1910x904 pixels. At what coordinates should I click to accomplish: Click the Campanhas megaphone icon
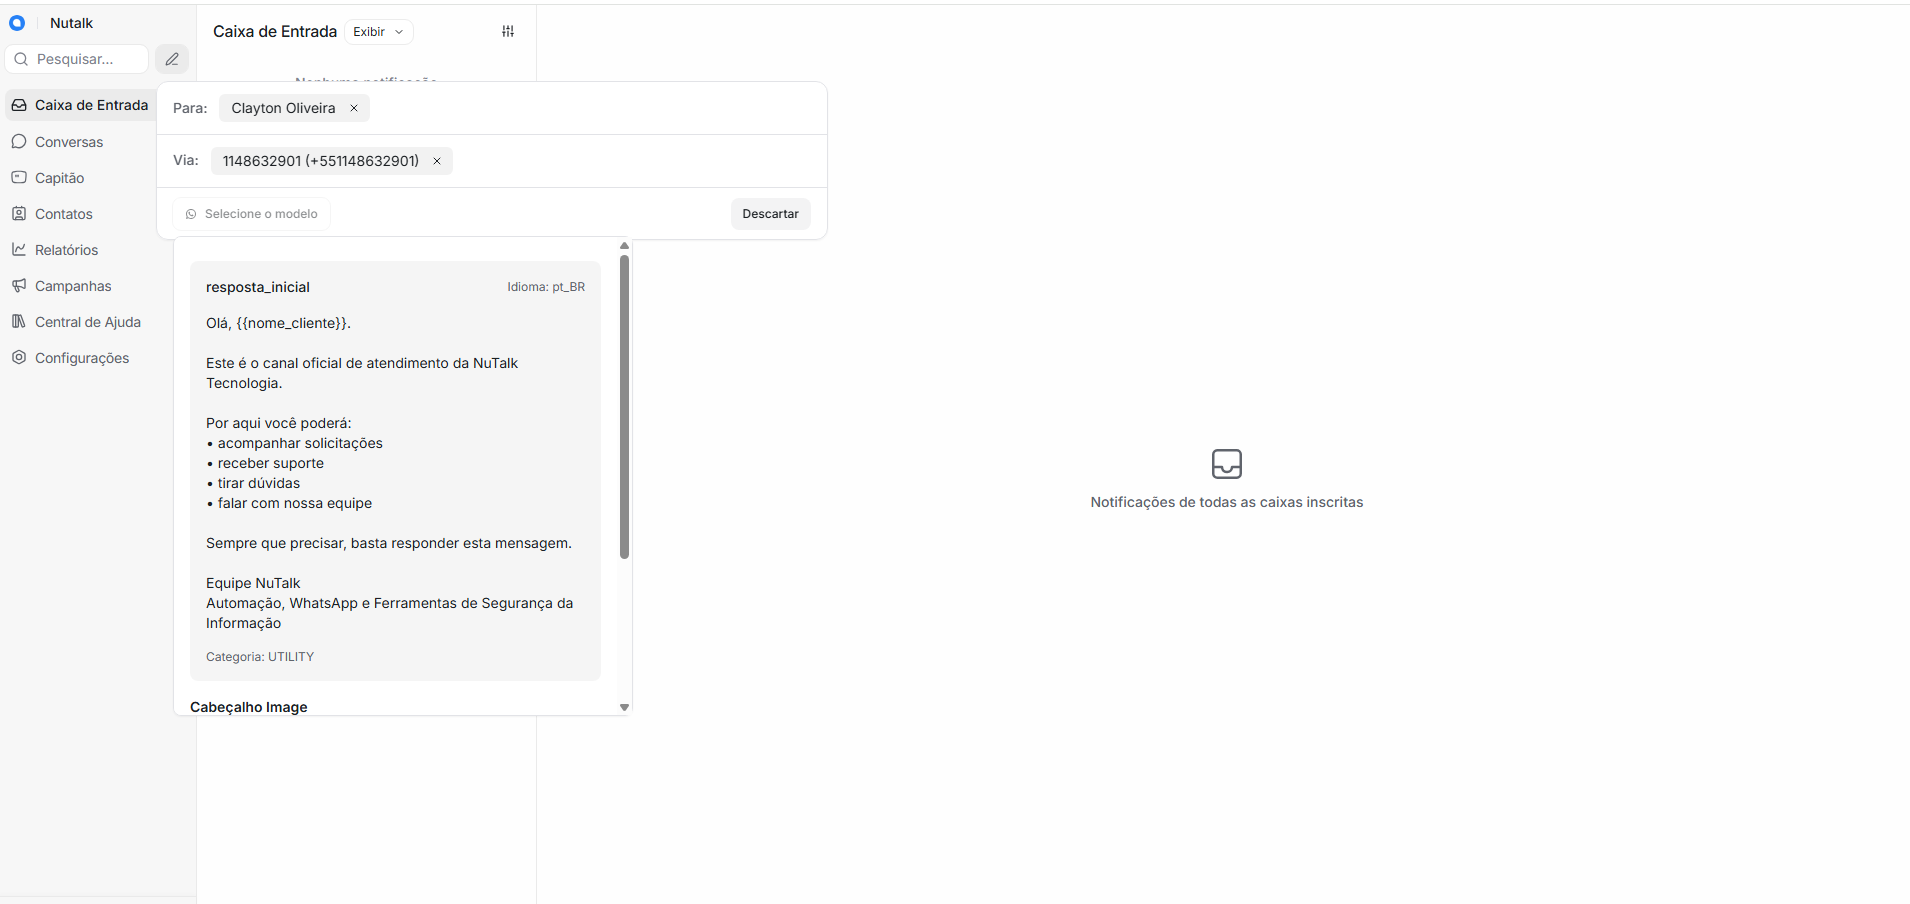tap(19, 285)
